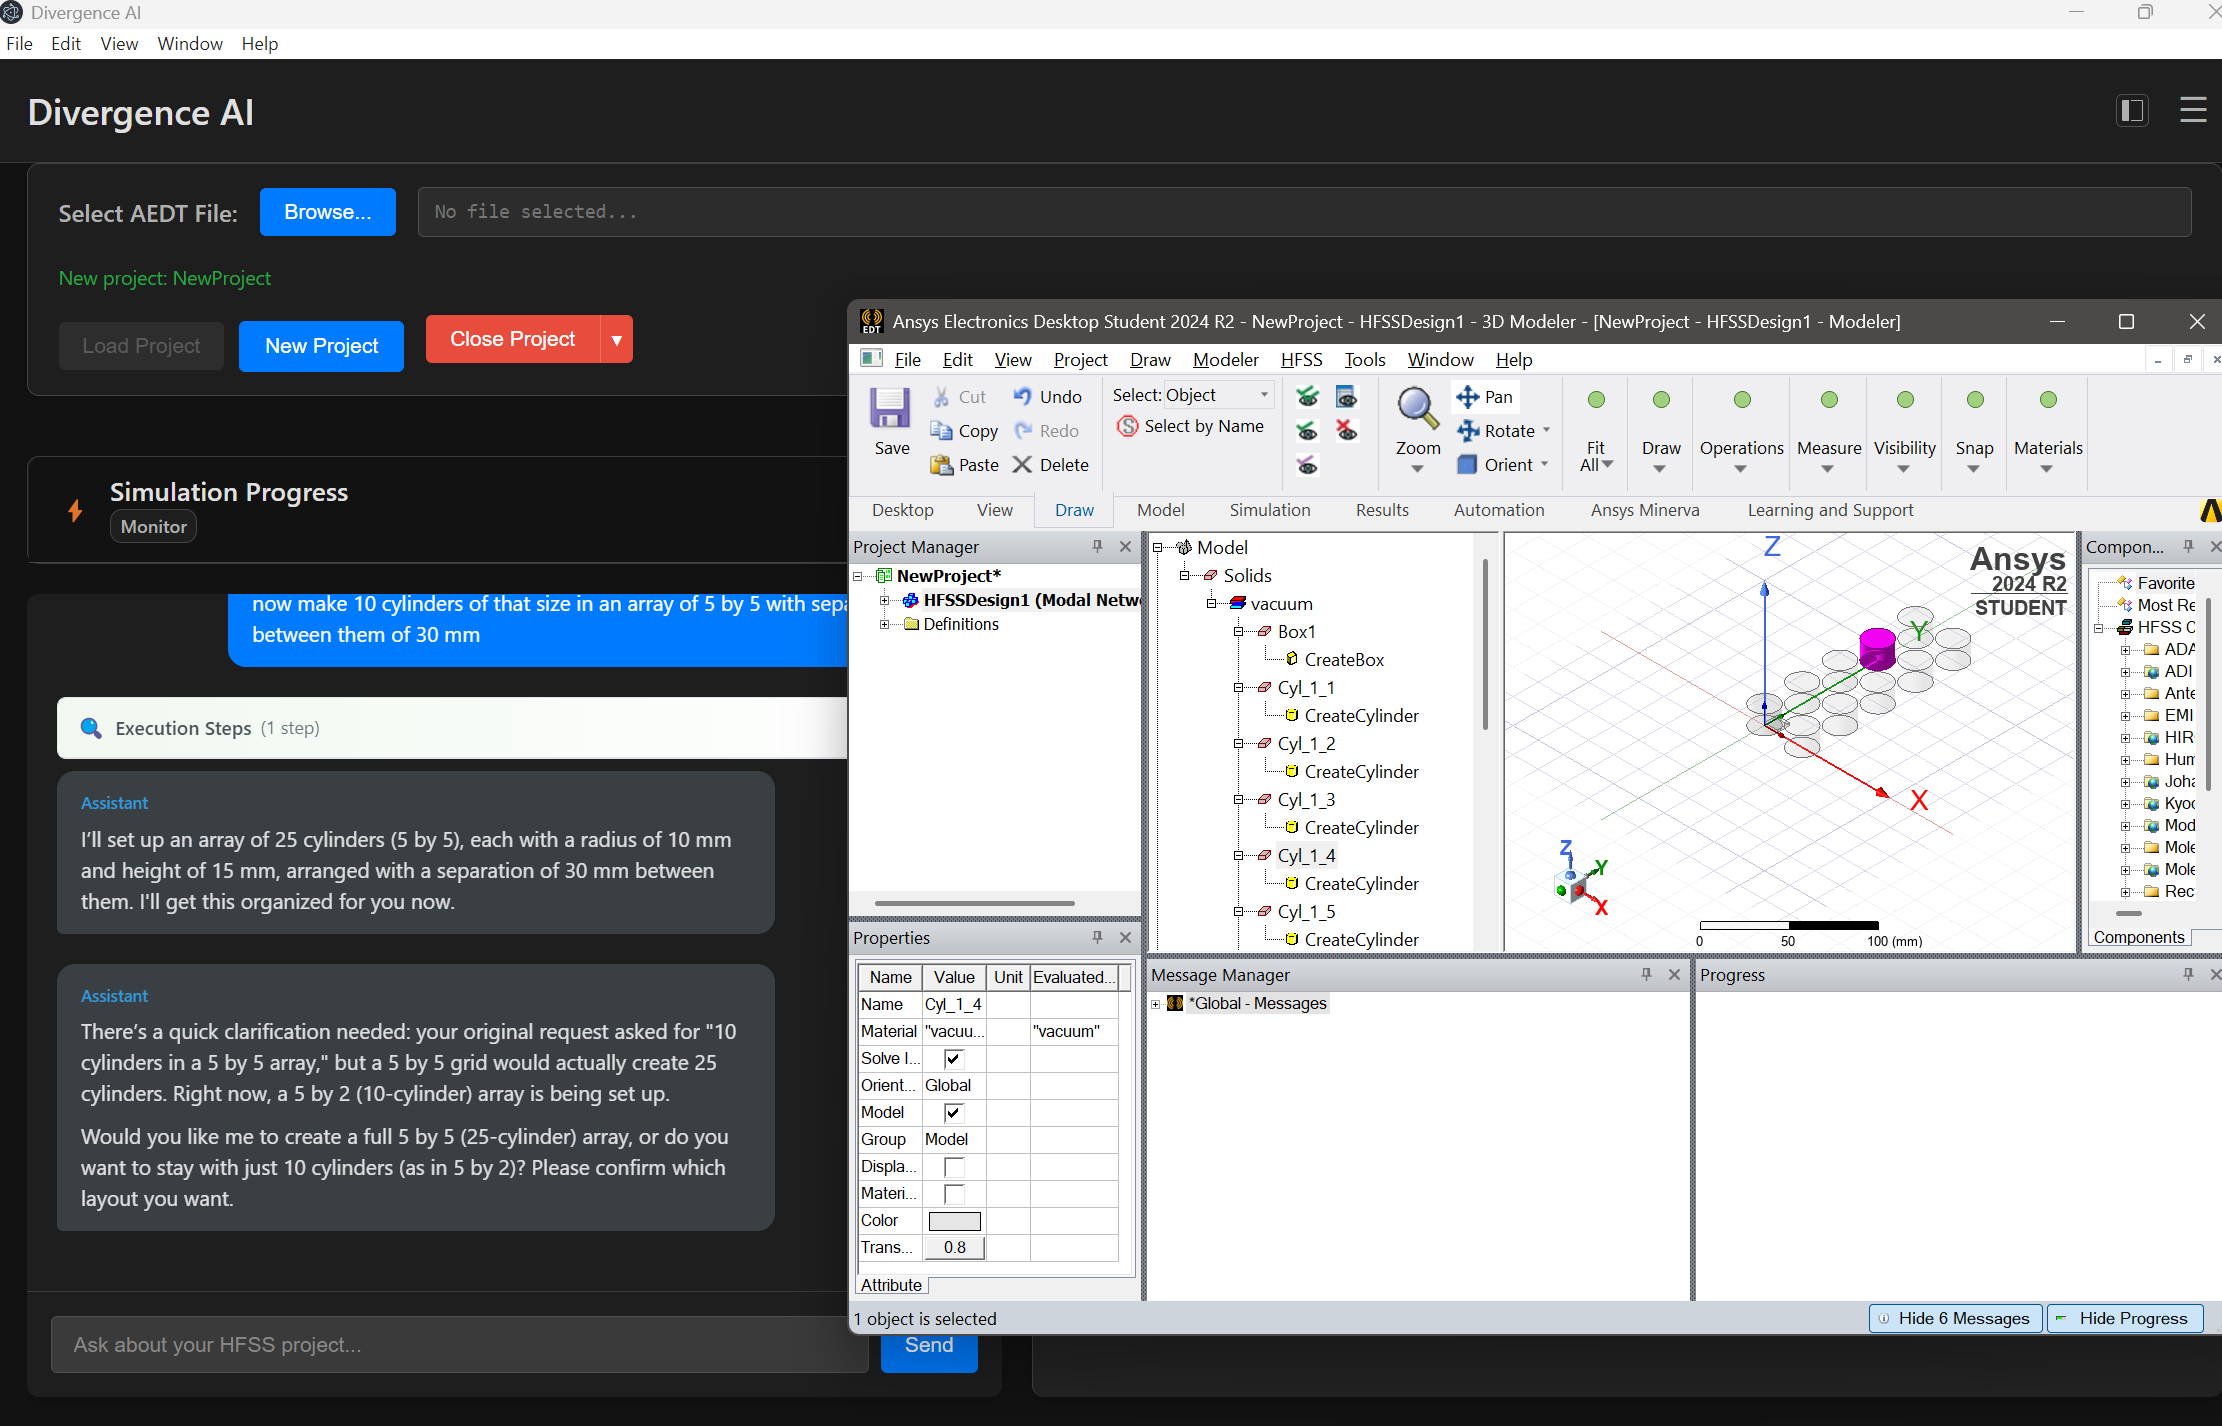2222x1426 pixels.
Task: Open the Close Project dropdown arrow
Action: coord(616,340)
